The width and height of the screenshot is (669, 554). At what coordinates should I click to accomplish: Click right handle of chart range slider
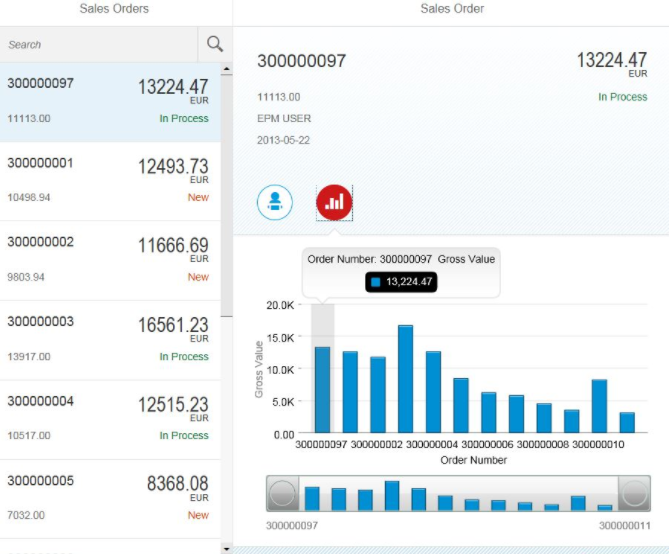tap(635, 494)
